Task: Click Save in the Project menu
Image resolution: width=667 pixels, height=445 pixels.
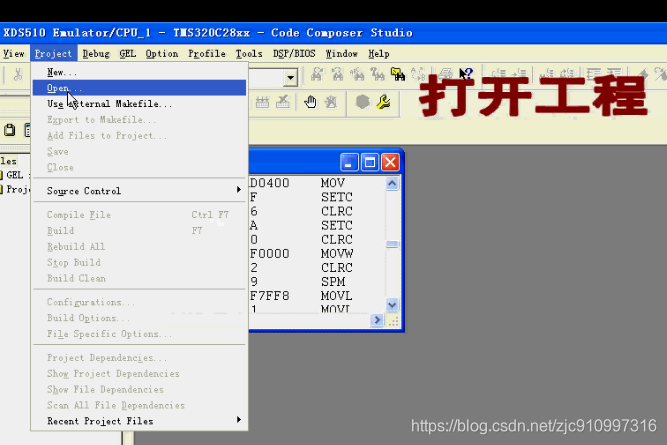Action: pos(140,151)
